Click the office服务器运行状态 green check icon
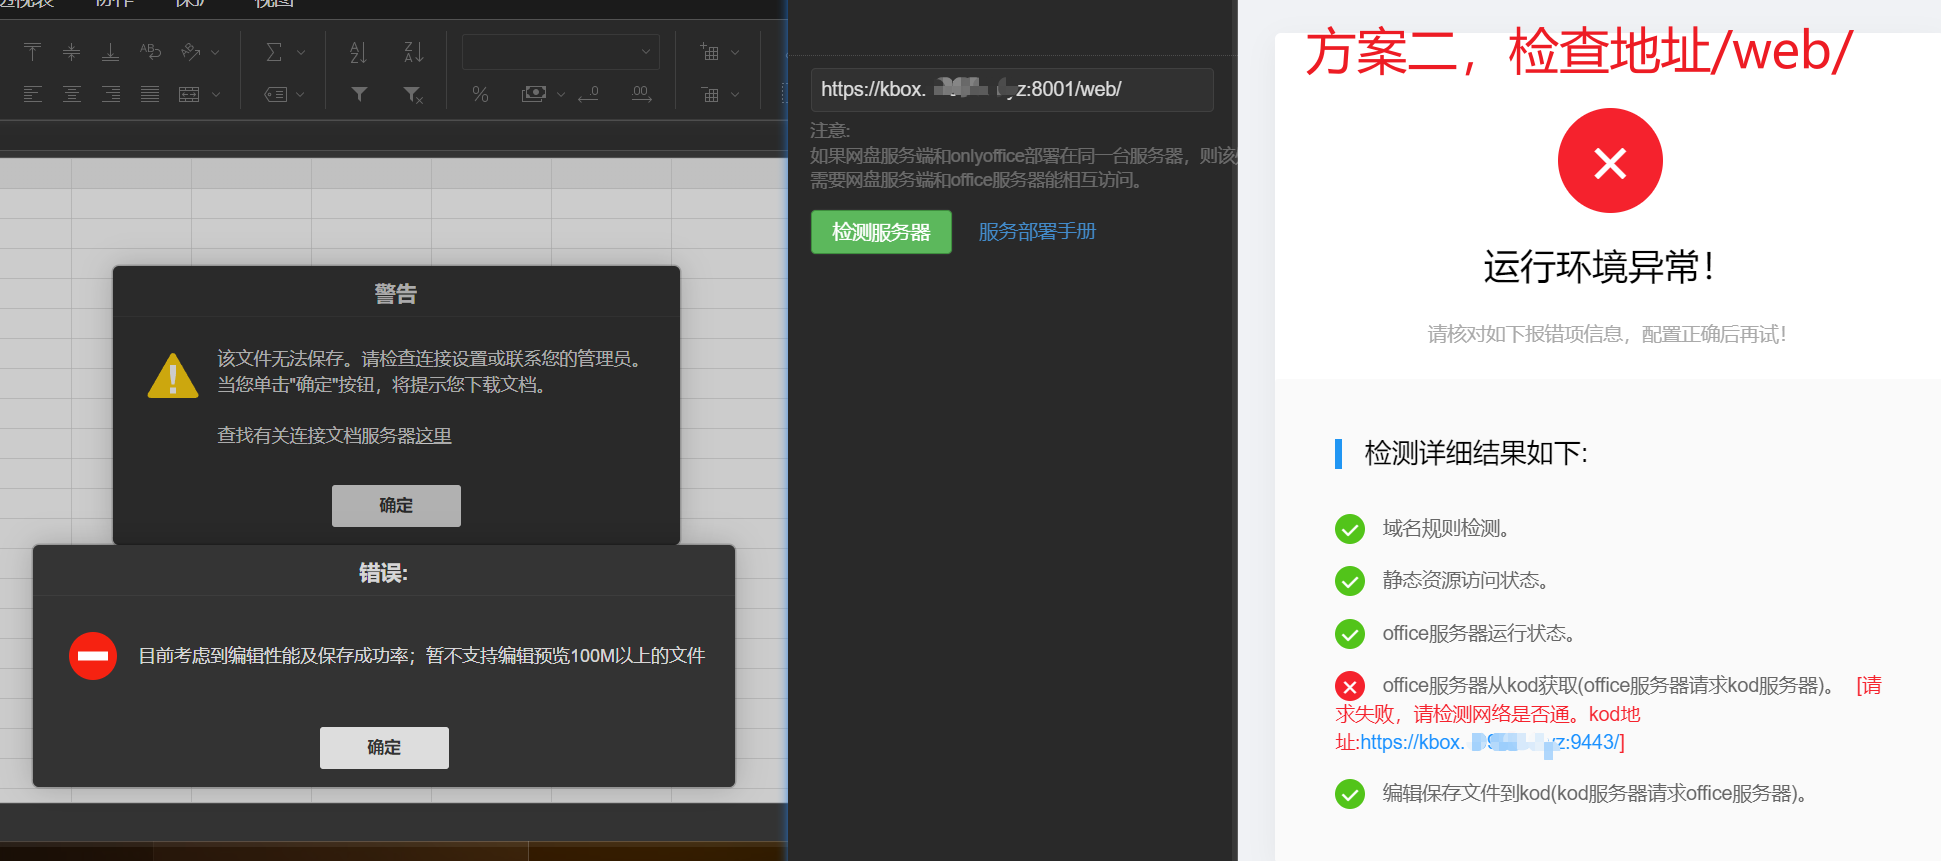1941x861 pixels. pyautogui.click(x=1350, y=634)
